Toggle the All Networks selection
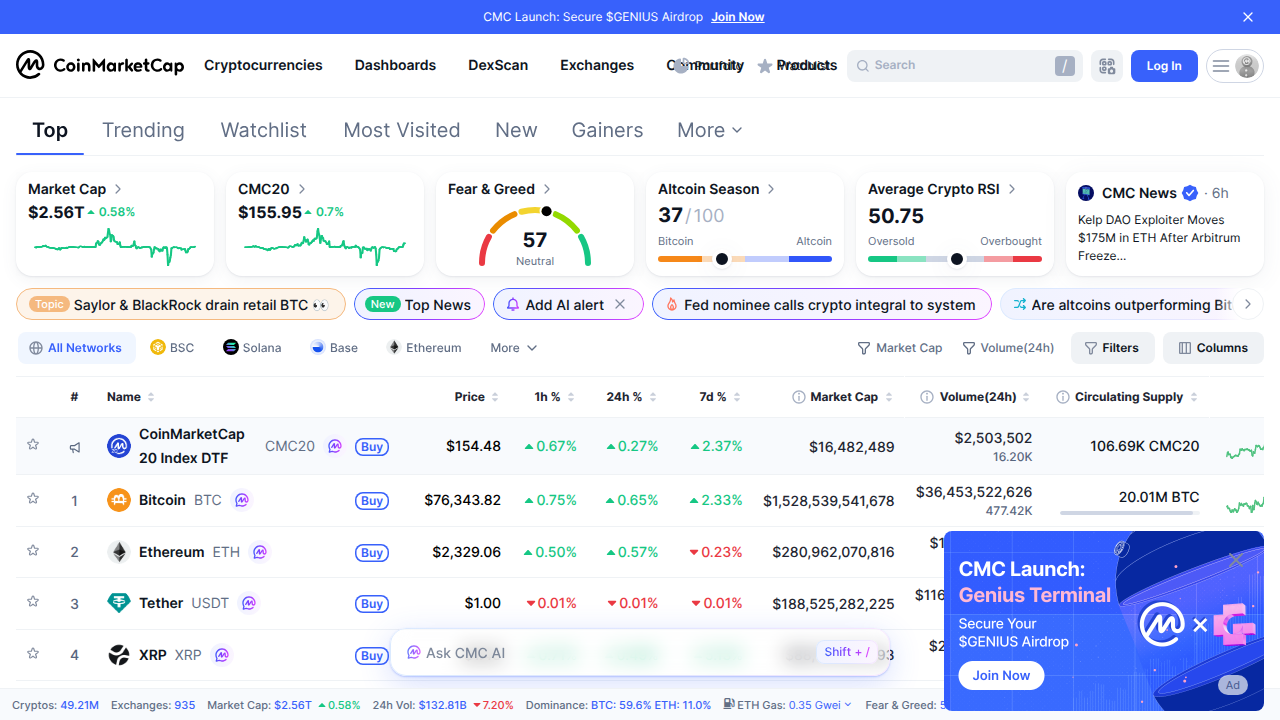The height and width of the screenshot is (720, 1280). [x=76, y=347]
